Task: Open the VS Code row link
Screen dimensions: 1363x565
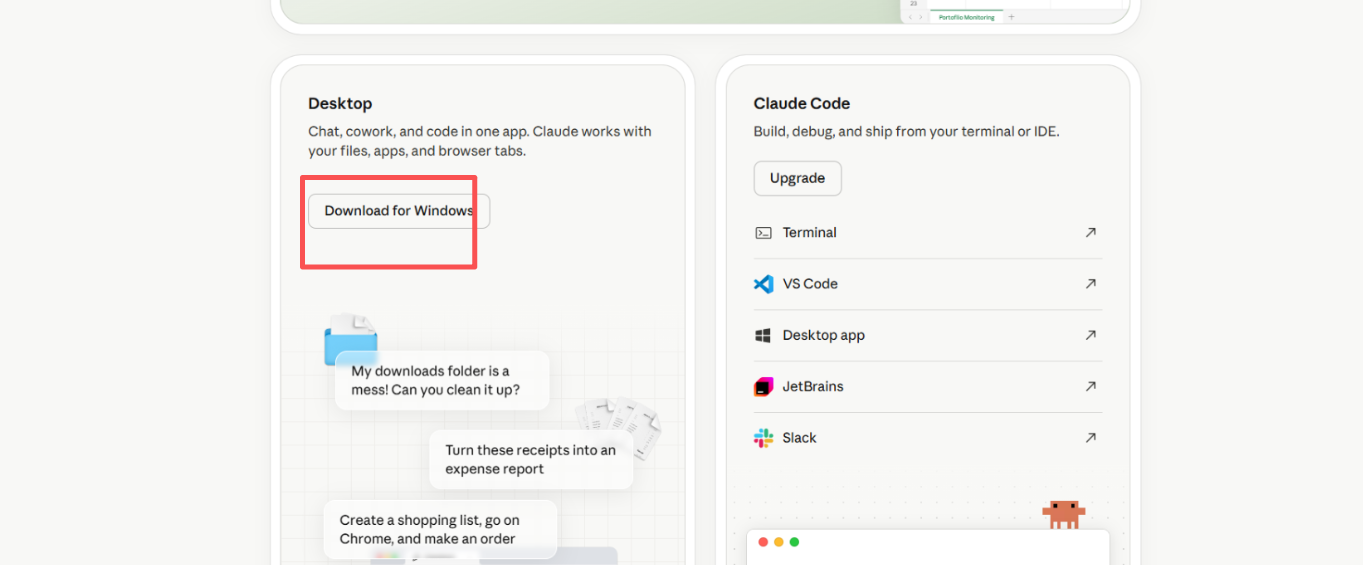Action: (927, 284)
